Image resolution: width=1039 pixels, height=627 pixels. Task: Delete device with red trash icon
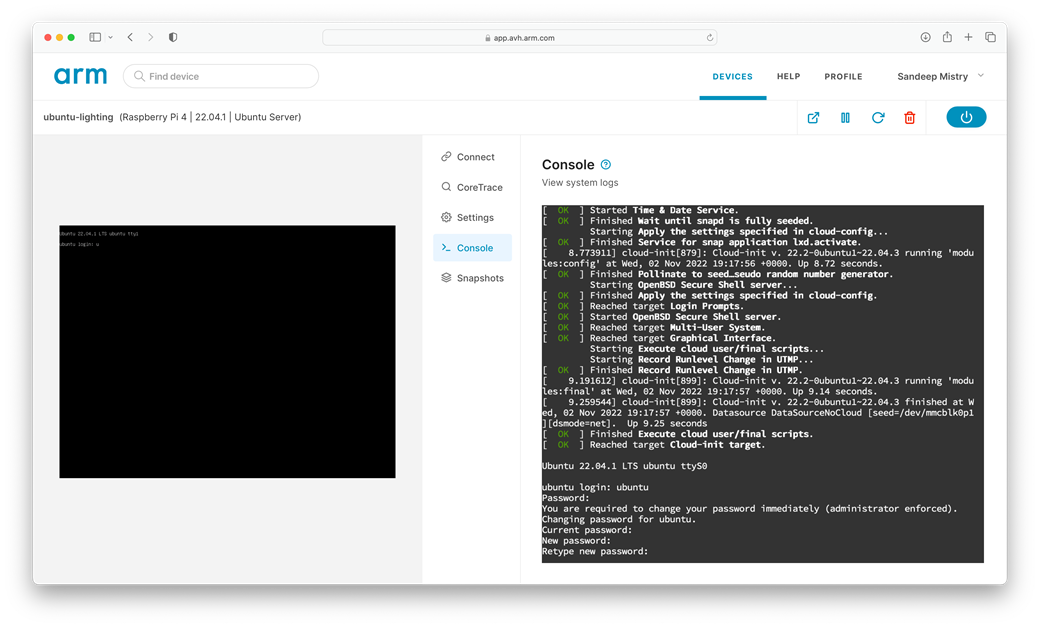(x=910, y=117)
